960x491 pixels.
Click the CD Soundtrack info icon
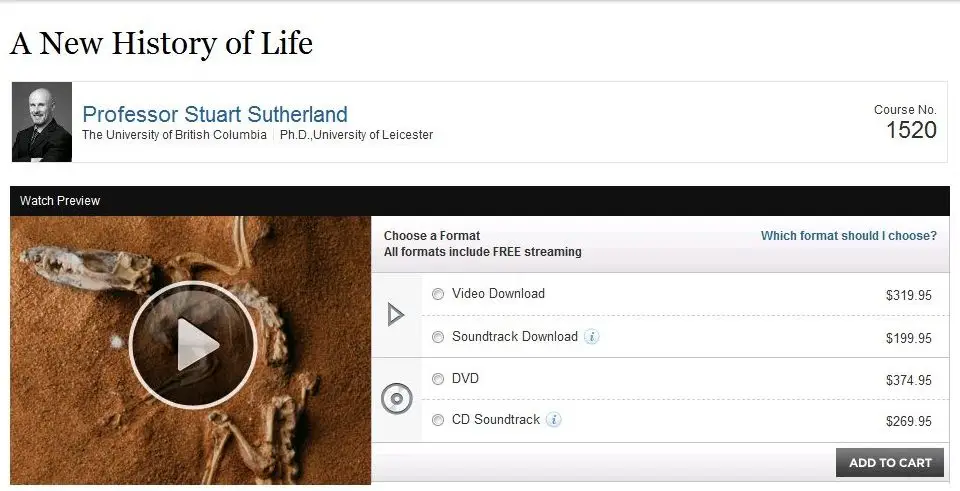[x=553, y=420]
